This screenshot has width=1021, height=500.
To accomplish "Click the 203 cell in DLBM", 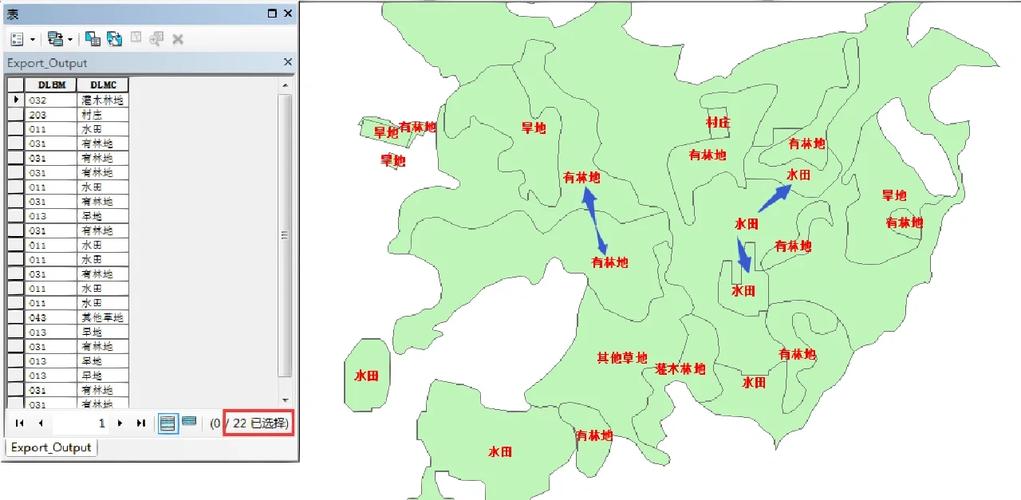I will 51,115.
